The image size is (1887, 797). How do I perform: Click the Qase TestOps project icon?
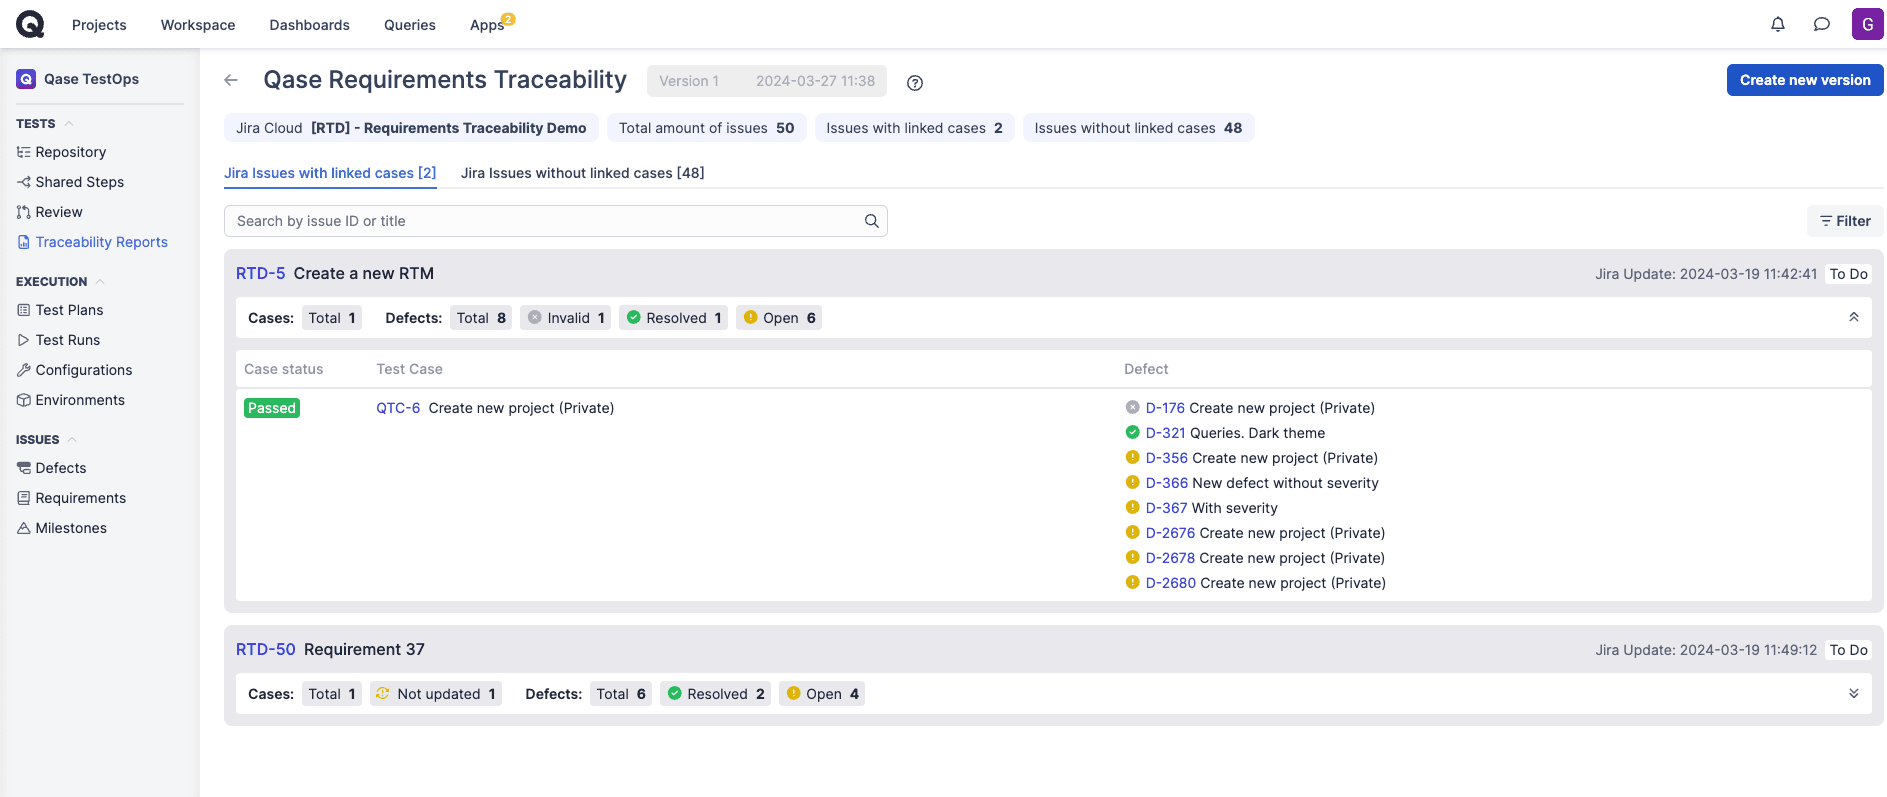click(x=26, y=79)
